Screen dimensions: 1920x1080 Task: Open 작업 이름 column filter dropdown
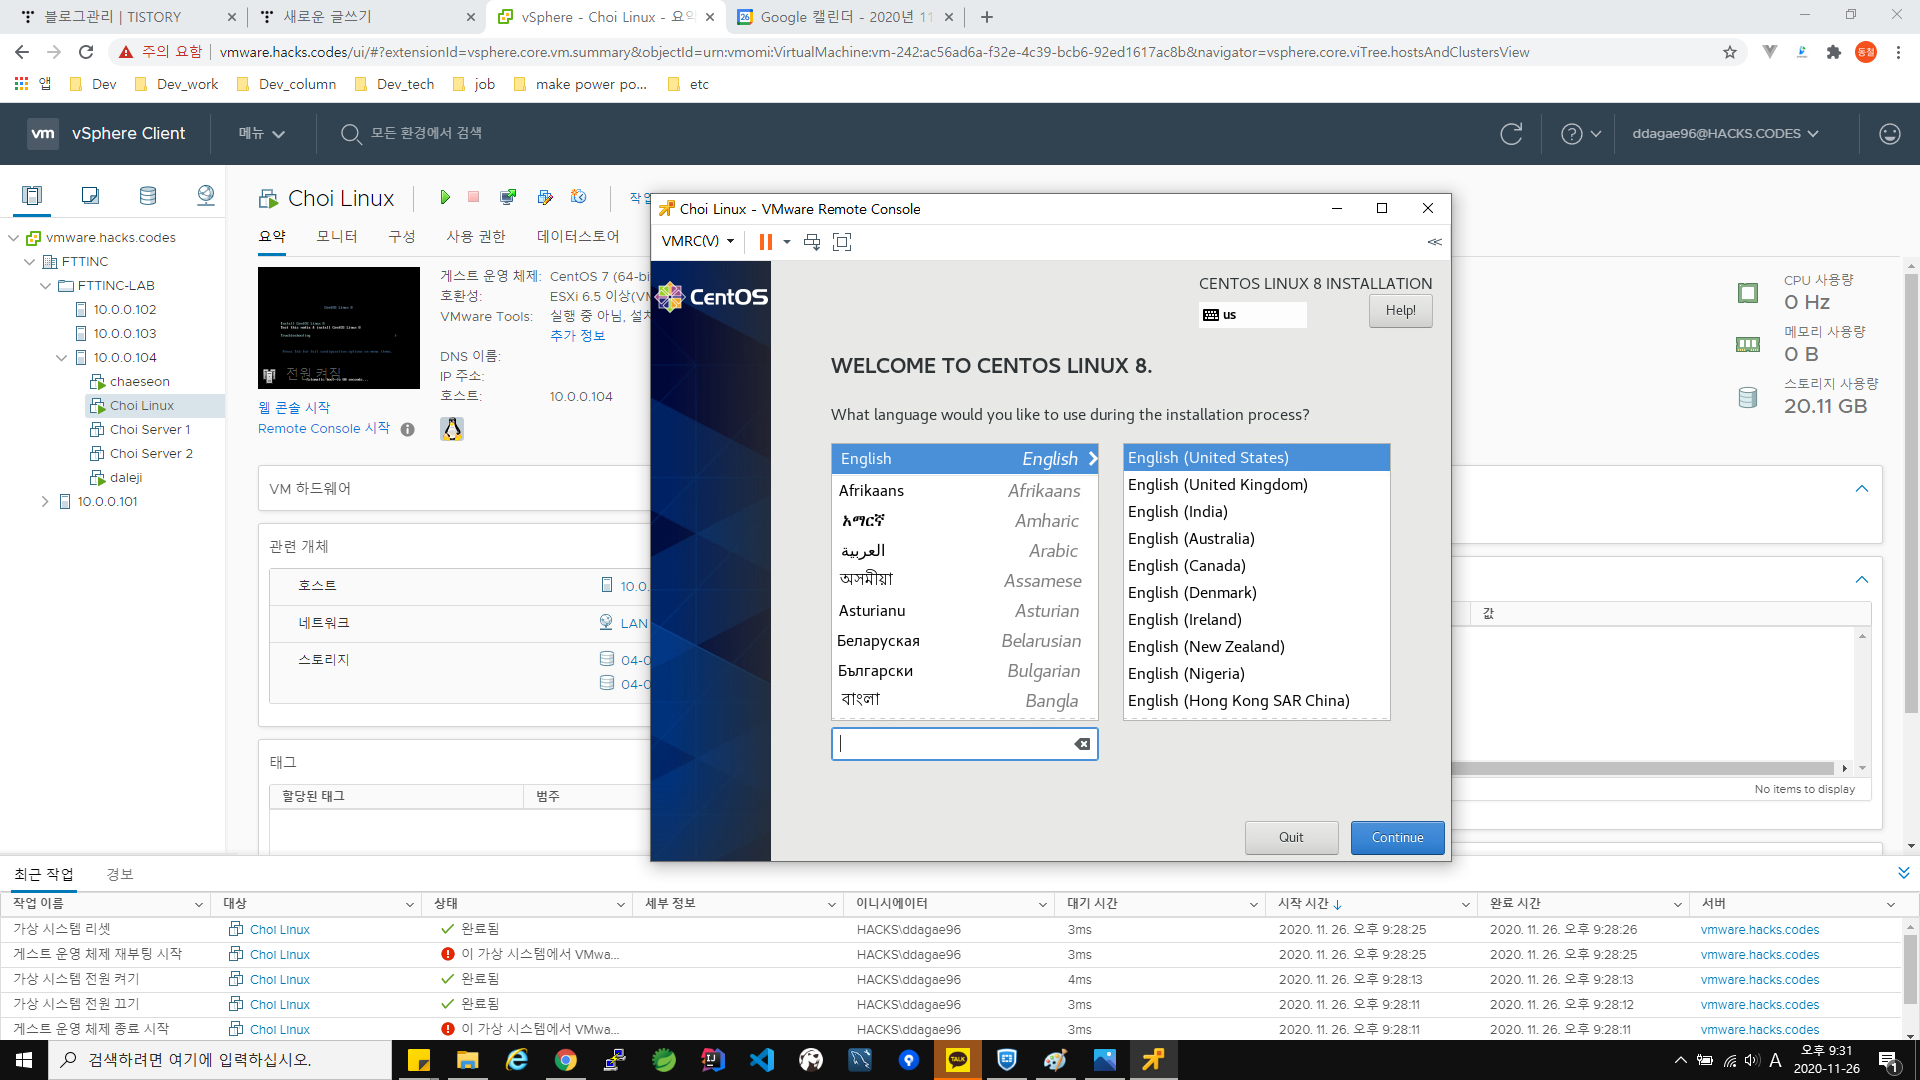(x=198, y=904)
